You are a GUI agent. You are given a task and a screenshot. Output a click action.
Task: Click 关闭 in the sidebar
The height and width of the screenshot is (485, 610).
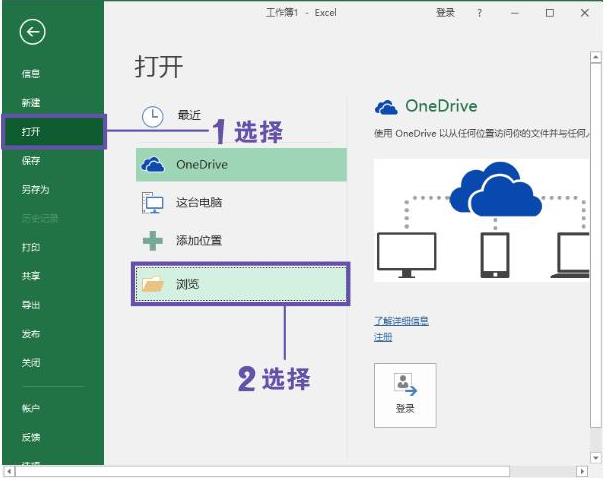(x=31, y=363)
